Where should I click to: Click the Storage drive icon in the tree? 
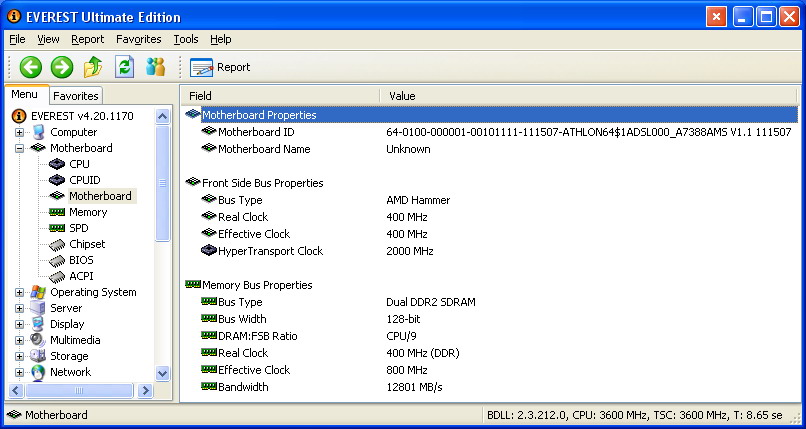click(38, 356)
